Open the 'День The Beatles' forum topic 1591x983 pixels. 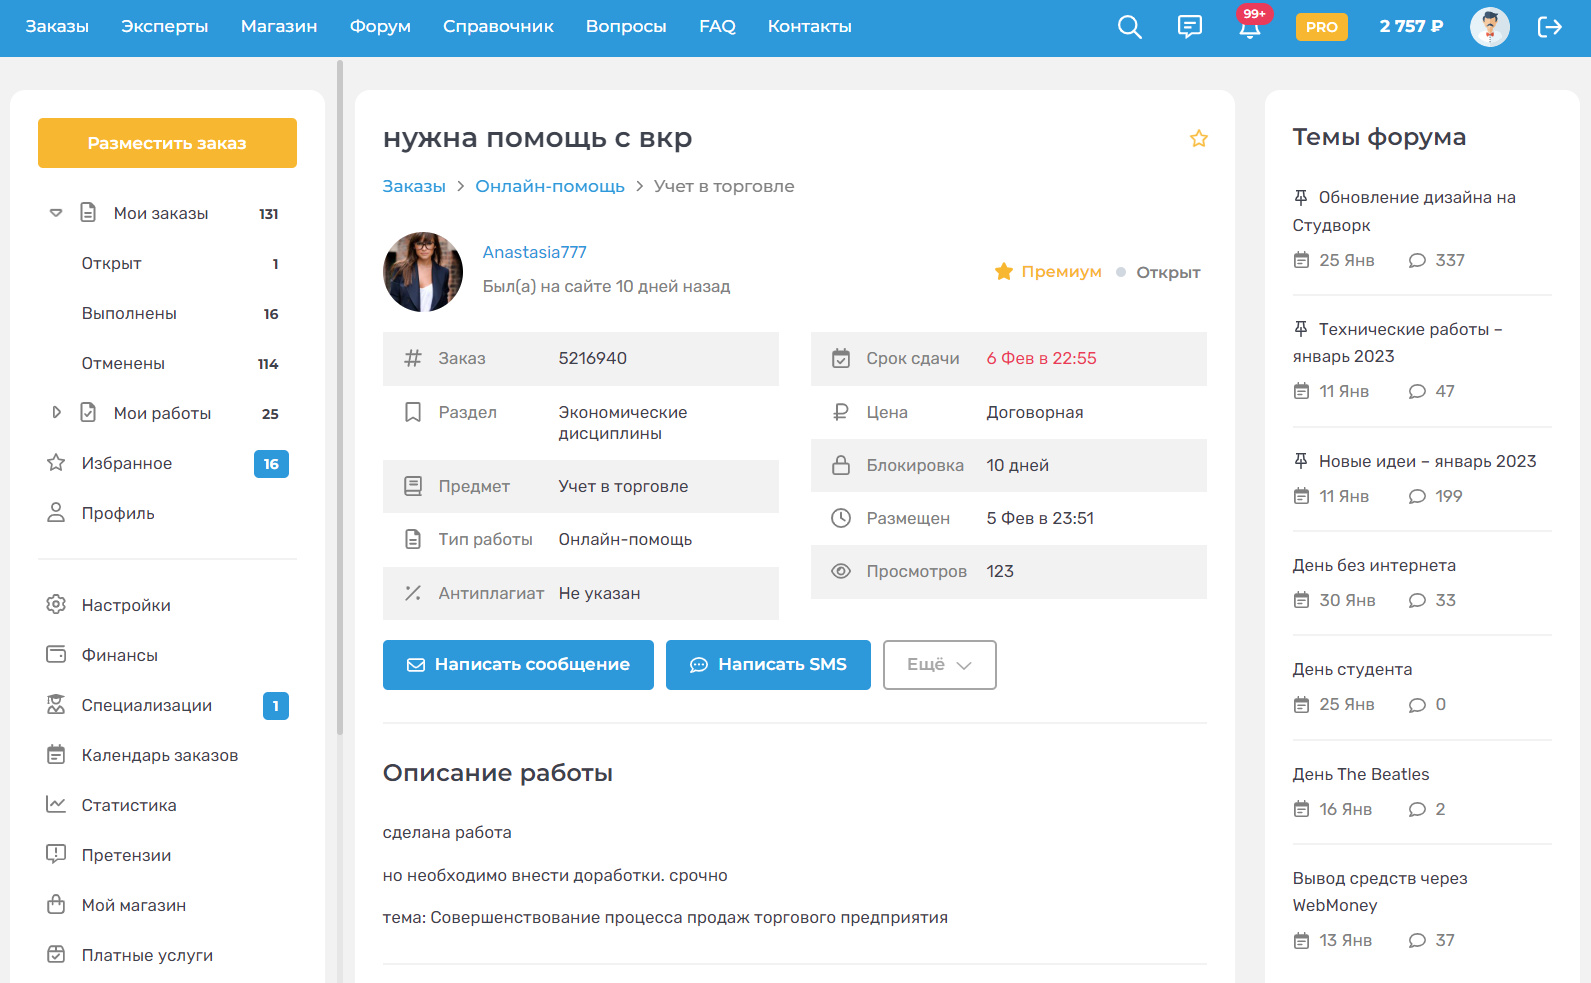(1360, 774)
